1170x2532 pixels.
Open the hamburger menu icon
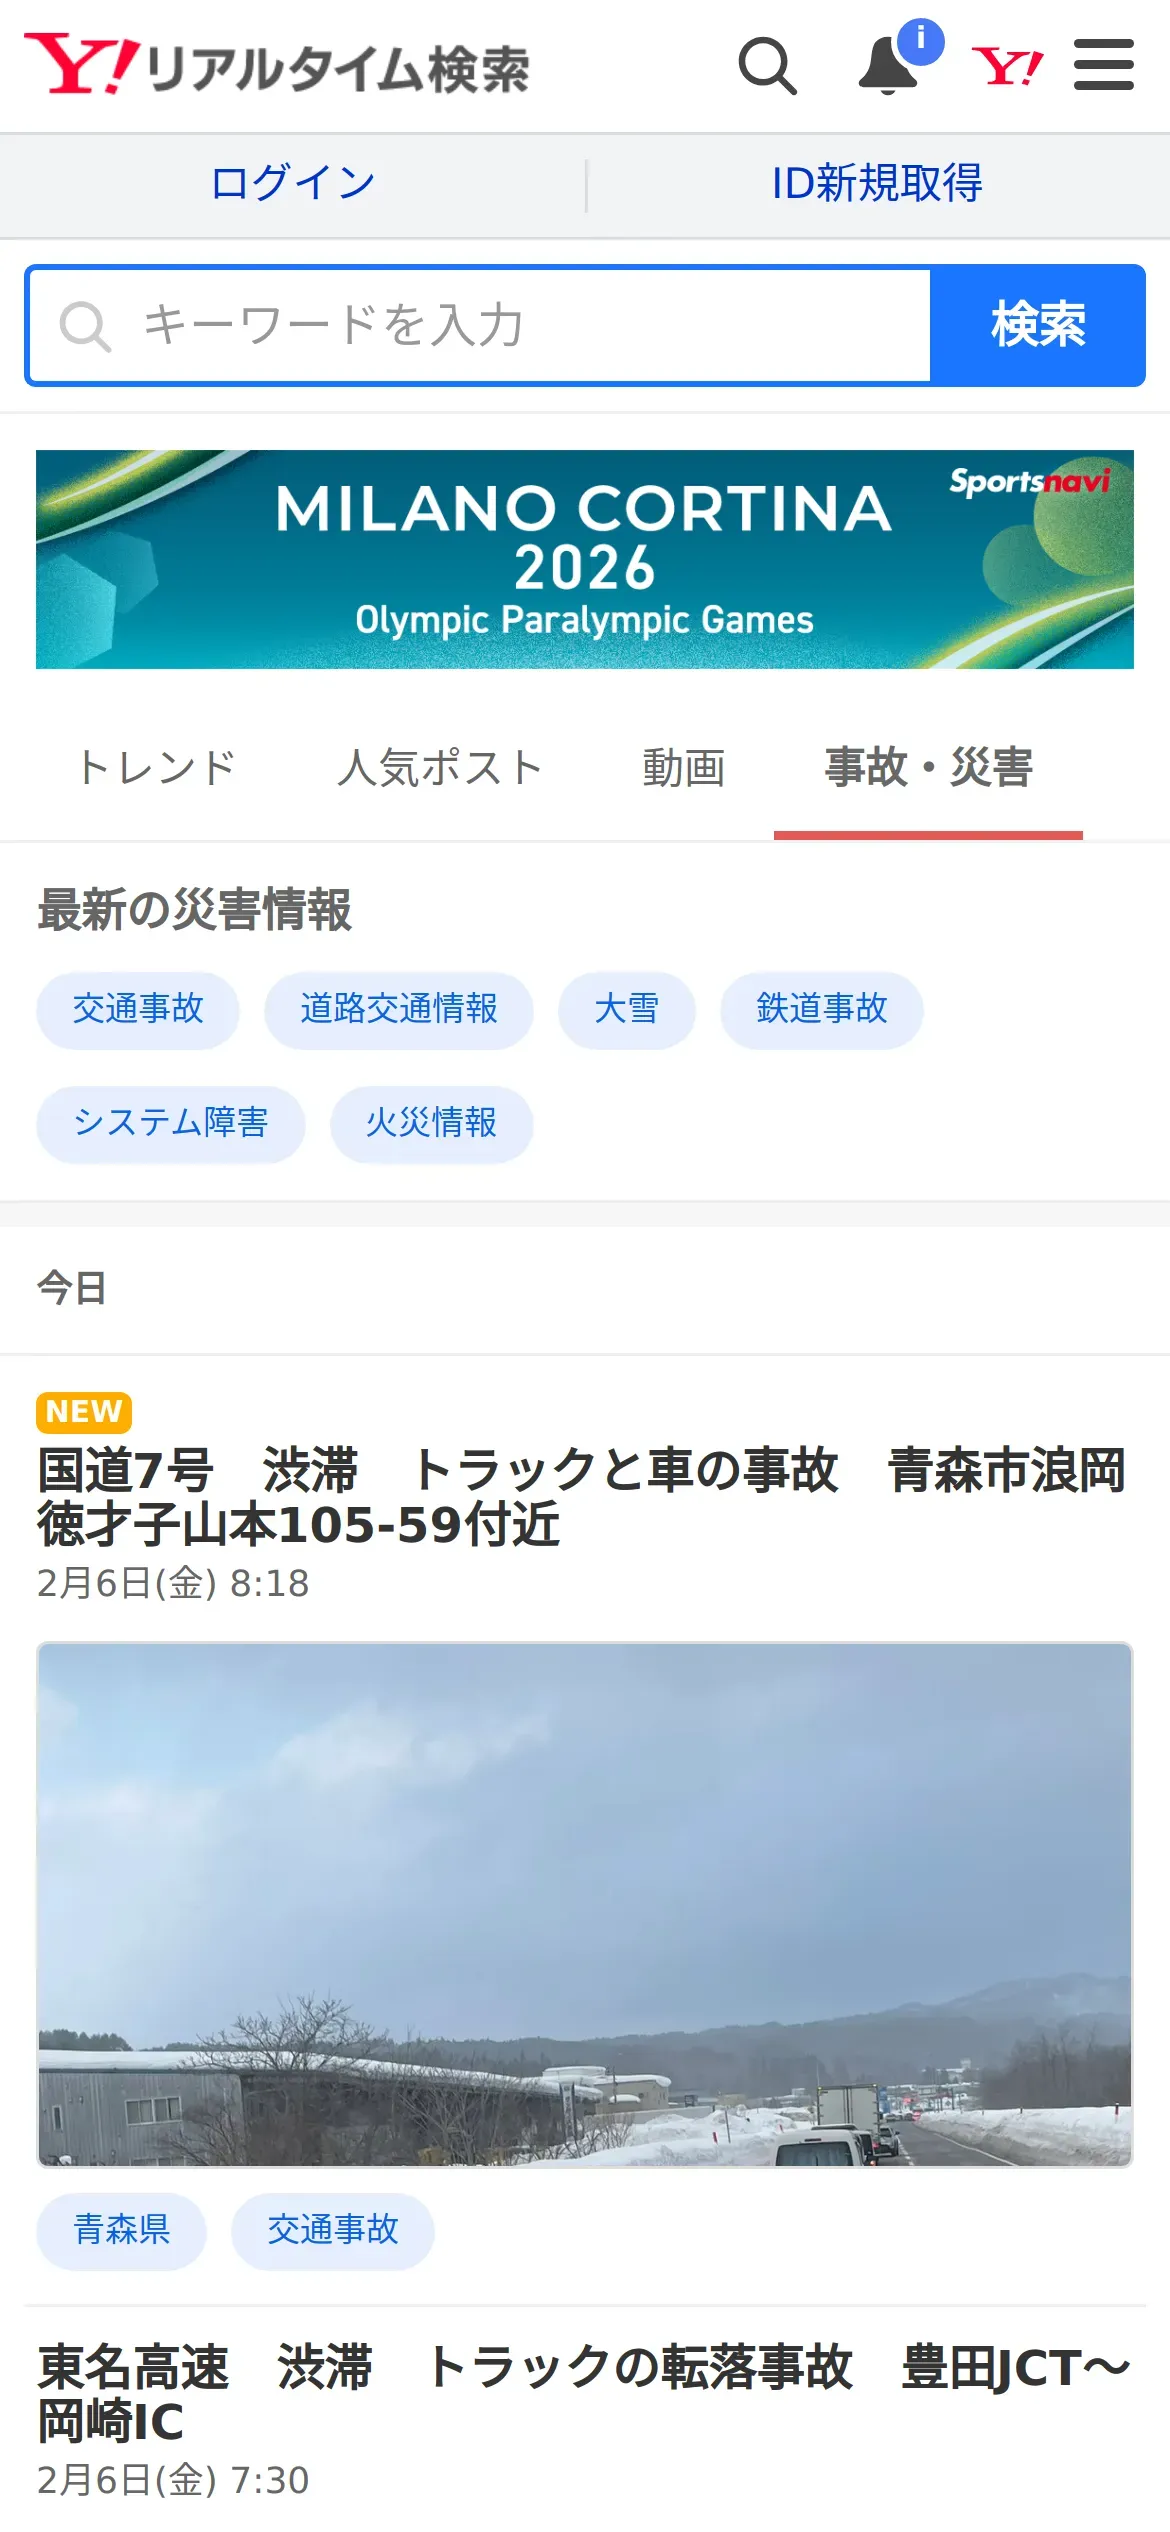pos(1104,65)
